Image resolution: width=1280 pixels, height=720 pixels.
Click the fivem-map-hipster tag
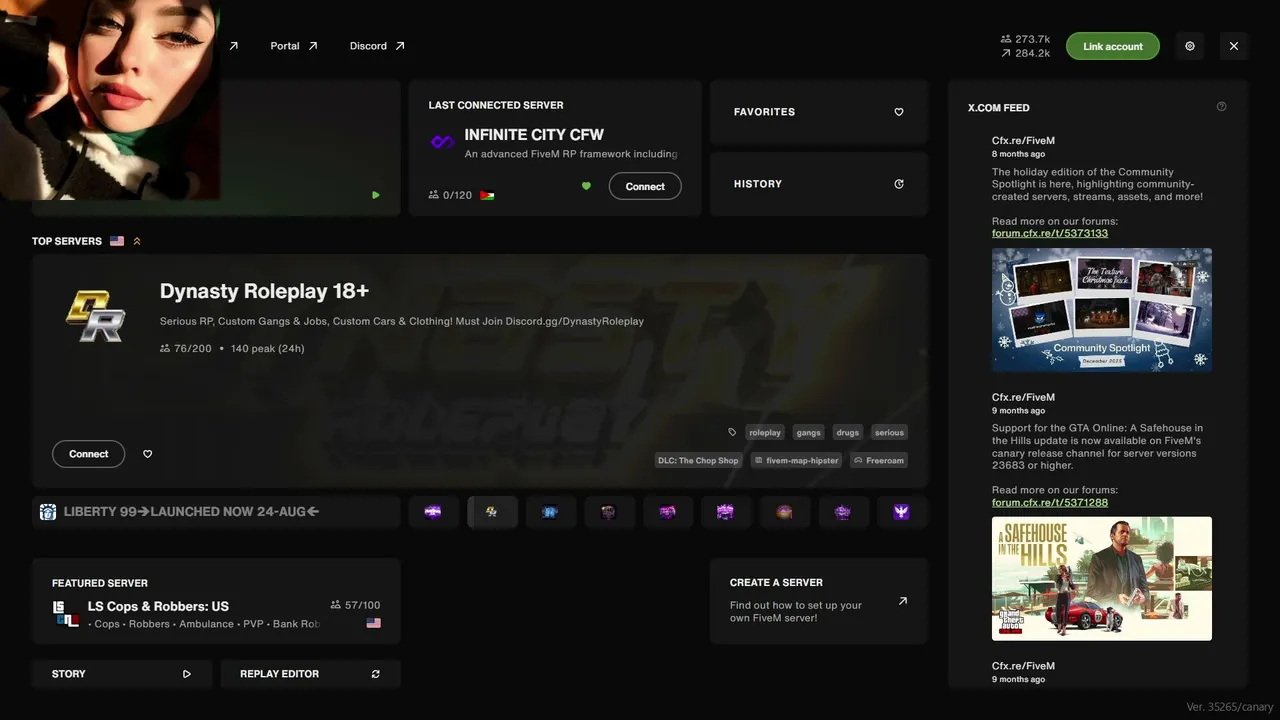(796, 461)
